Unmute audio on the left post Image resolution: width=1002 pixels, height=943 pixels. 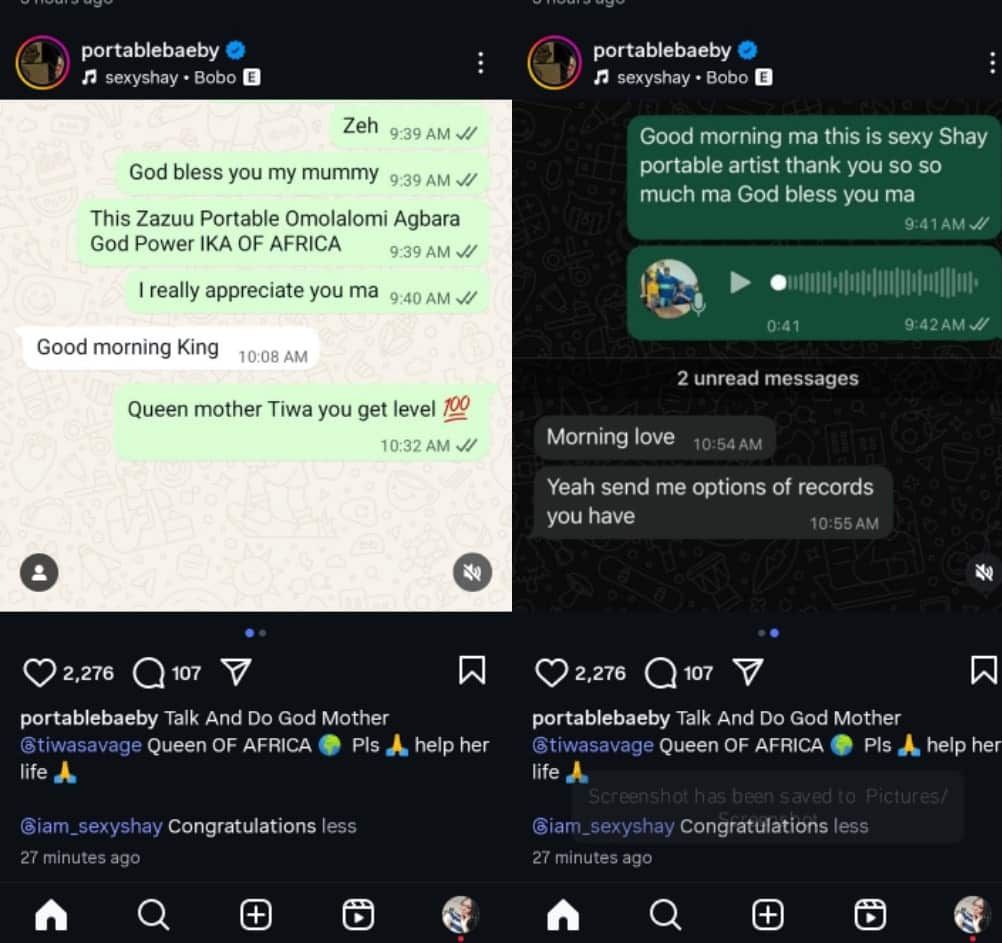point(472,572)
